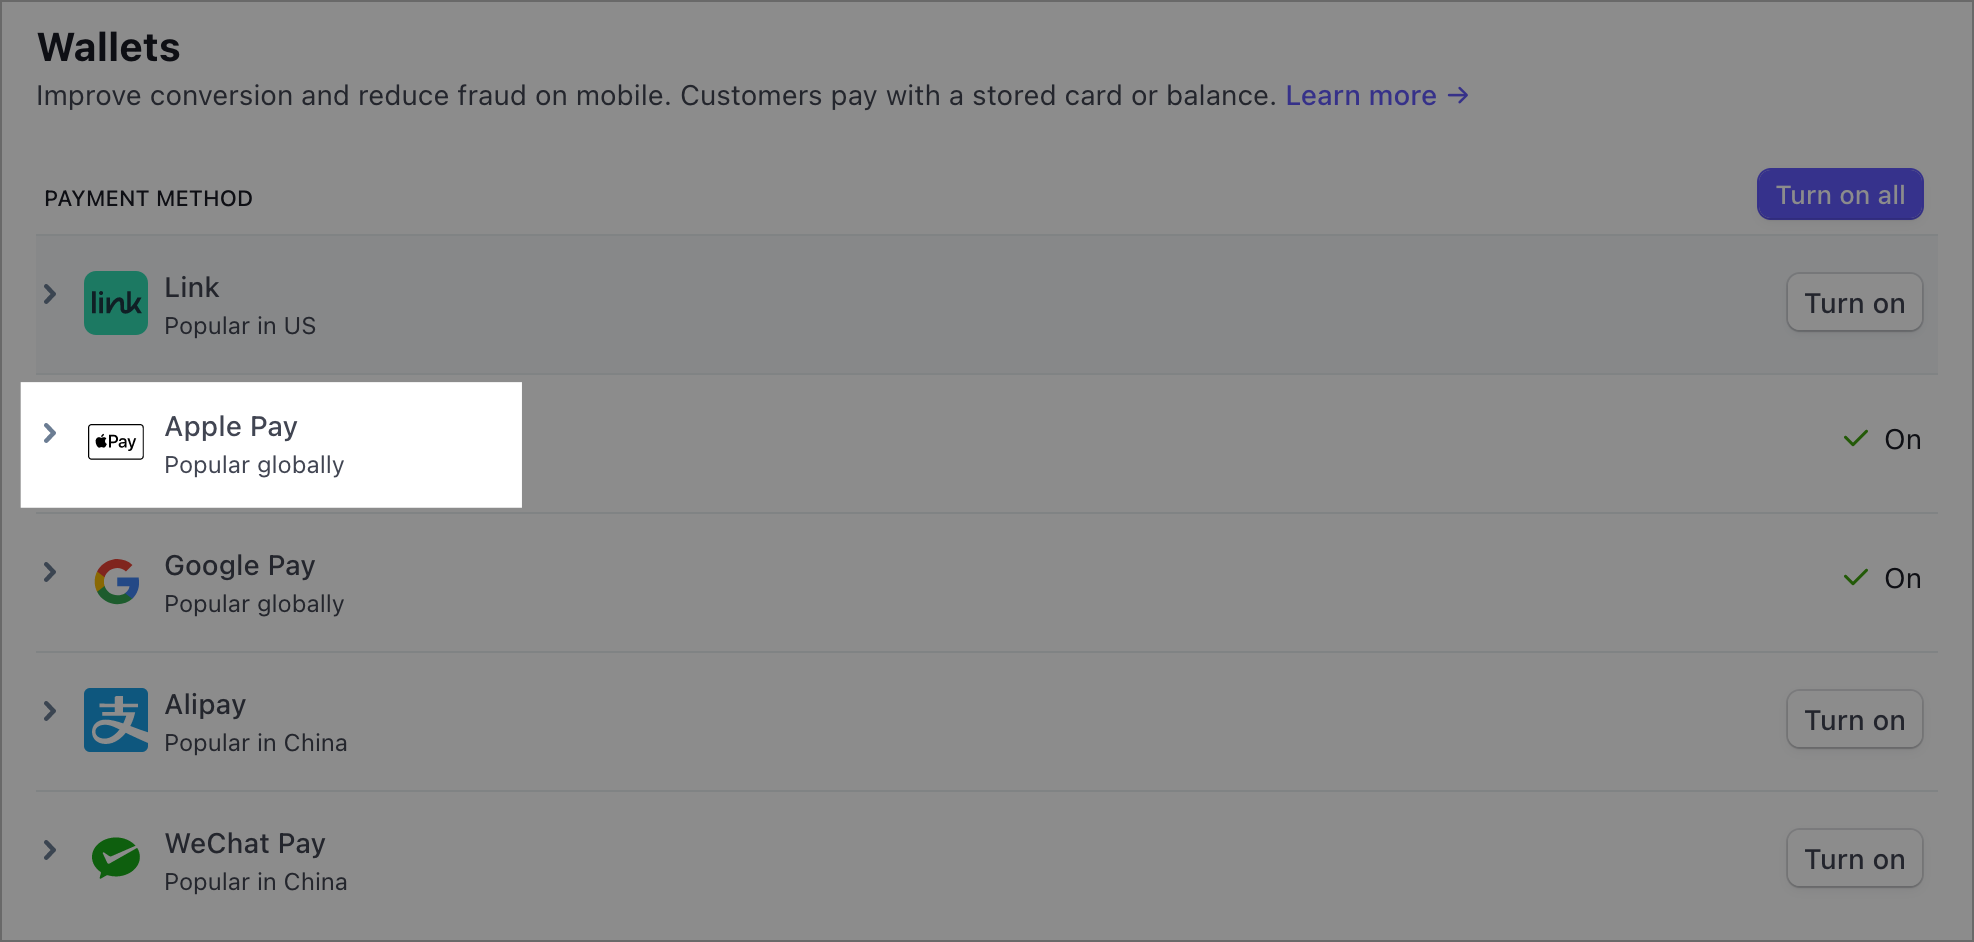1974x942 pixels.
Task: Click the Apple Pay logo icon
Action: 116,441
